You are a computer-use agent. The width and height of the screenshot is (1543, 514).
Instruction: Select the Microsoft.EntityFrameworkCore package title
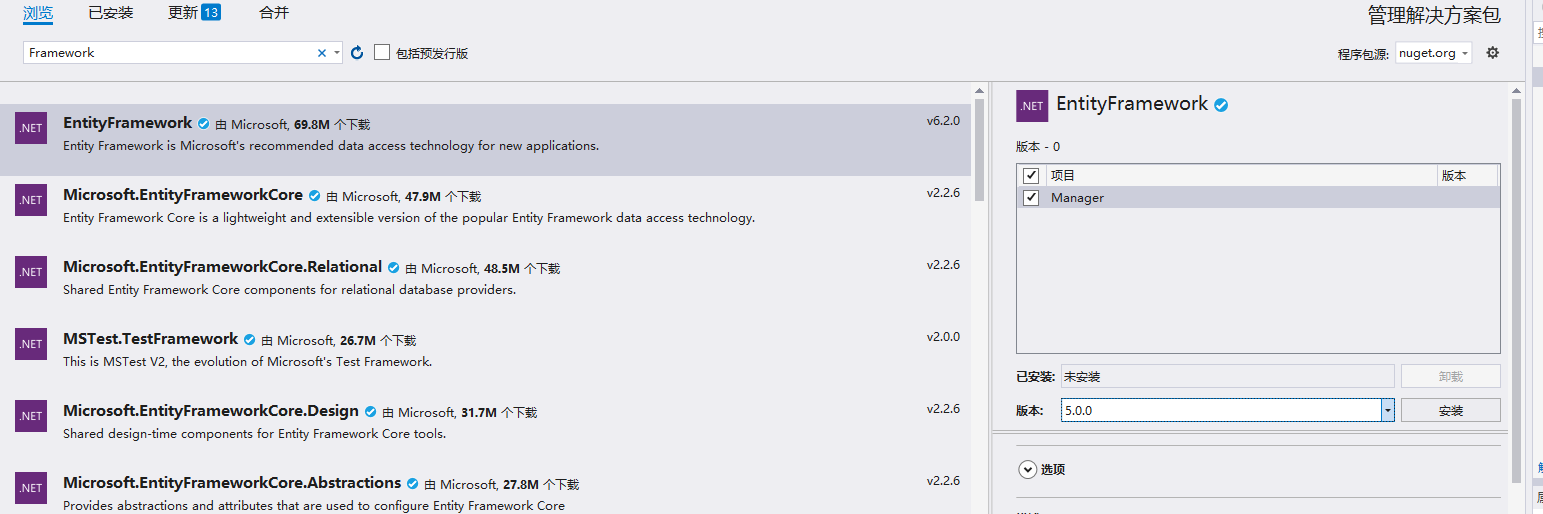click(x=183, y=195)
